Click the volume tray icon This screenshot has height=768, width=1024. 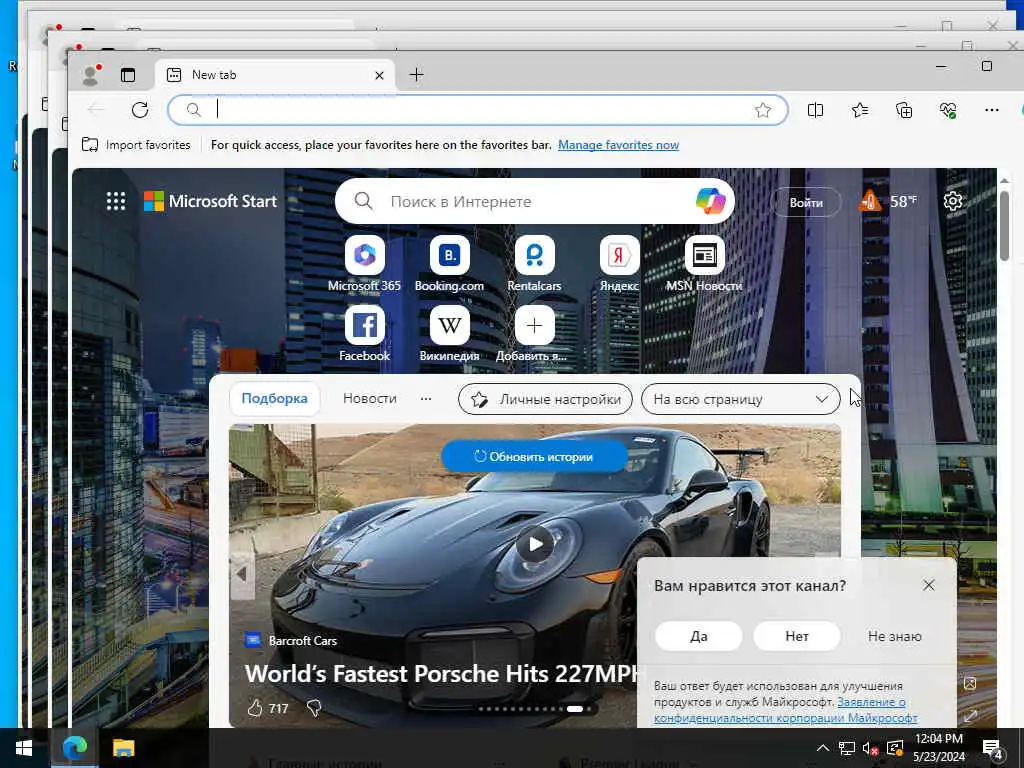[x=871, y=748]
